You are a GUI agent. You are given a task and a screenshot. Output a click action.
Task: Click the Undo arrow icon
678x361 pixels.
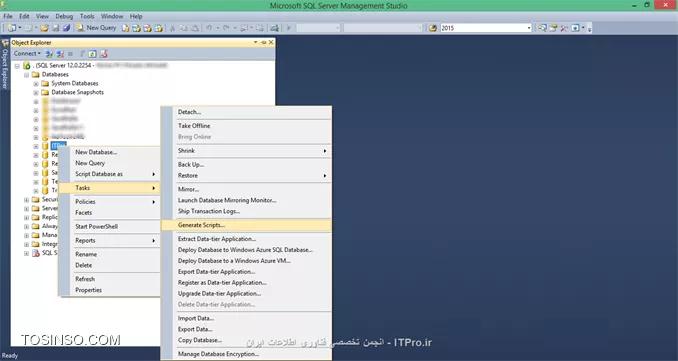tap(209, 28)
